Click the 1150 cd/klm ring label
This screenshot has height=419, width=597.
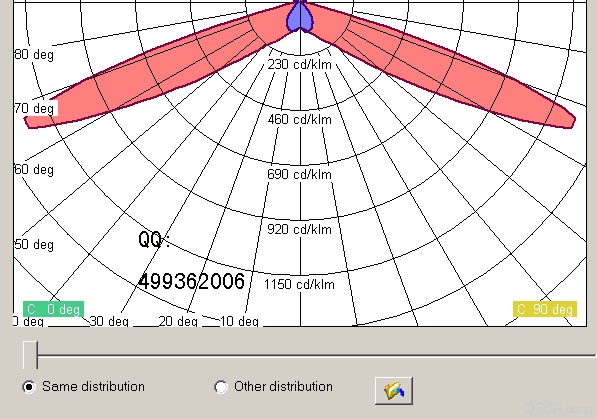pos(300,285)
